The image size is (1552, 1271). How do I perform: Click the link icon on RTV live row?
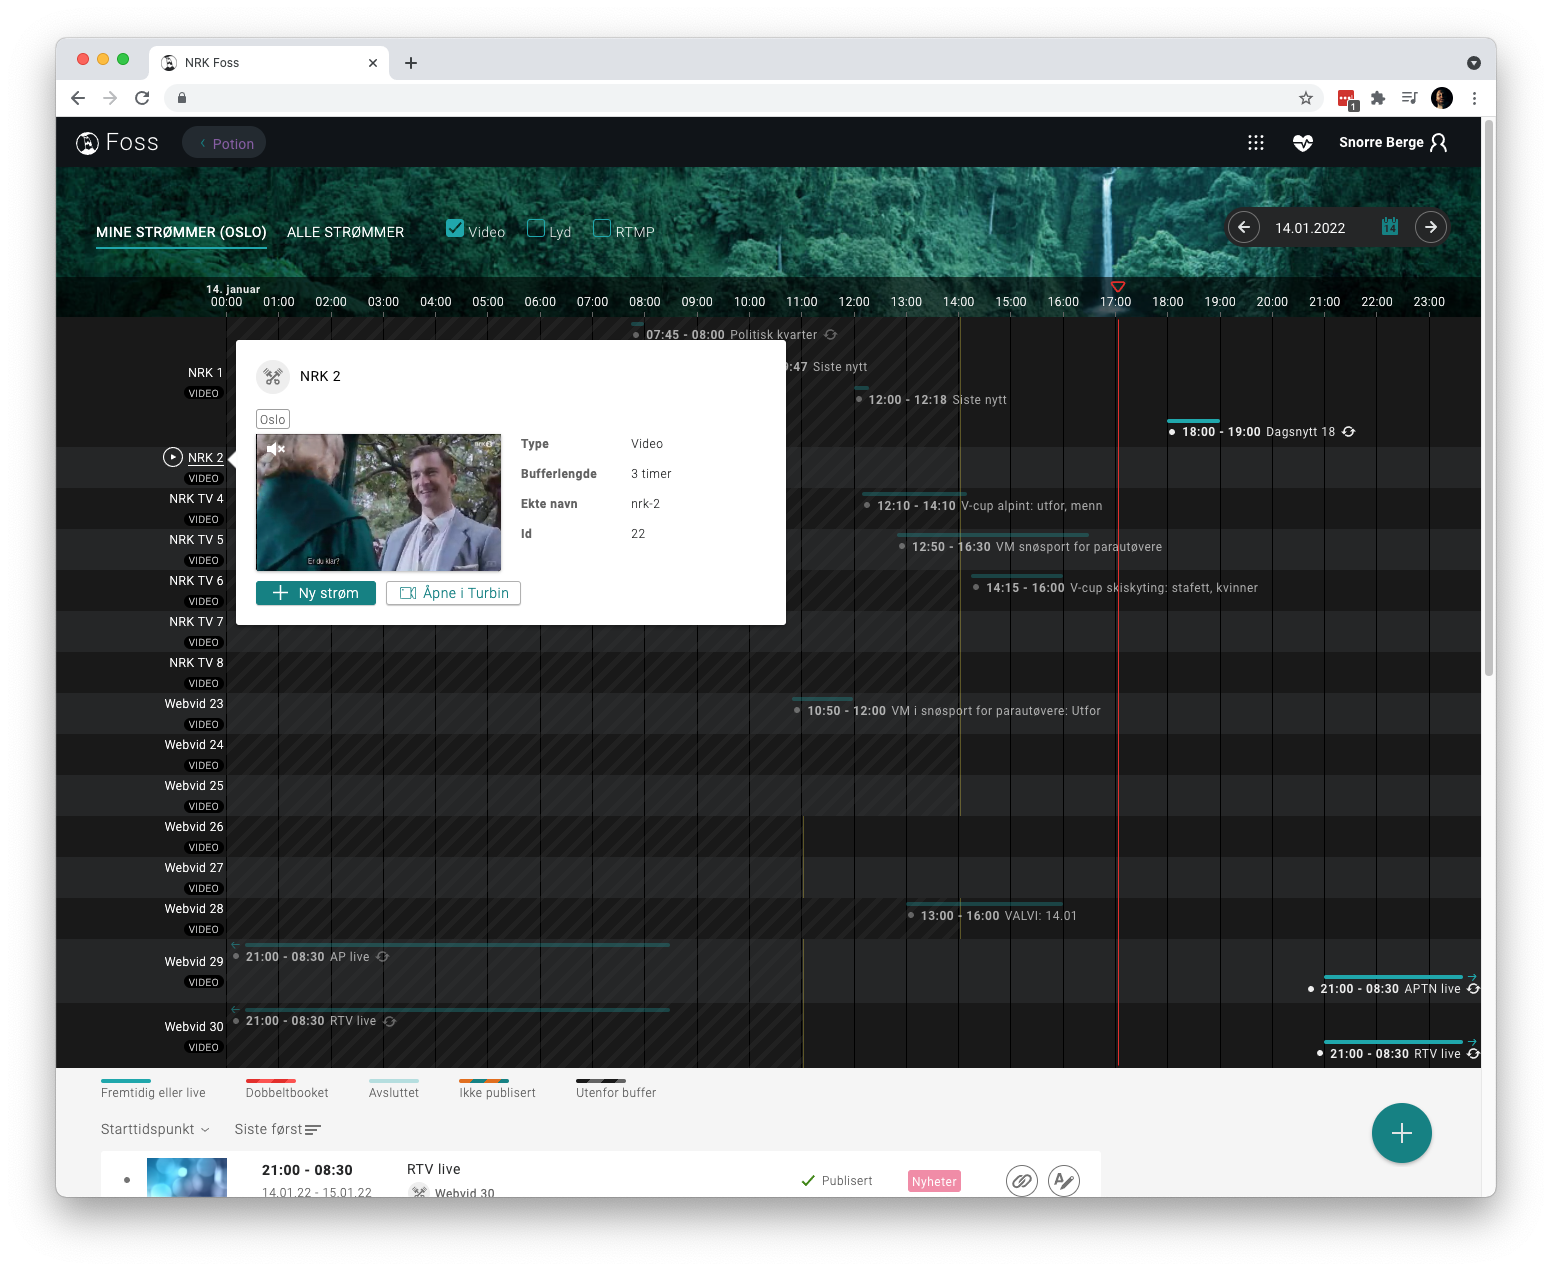tap(1021, 1181)
